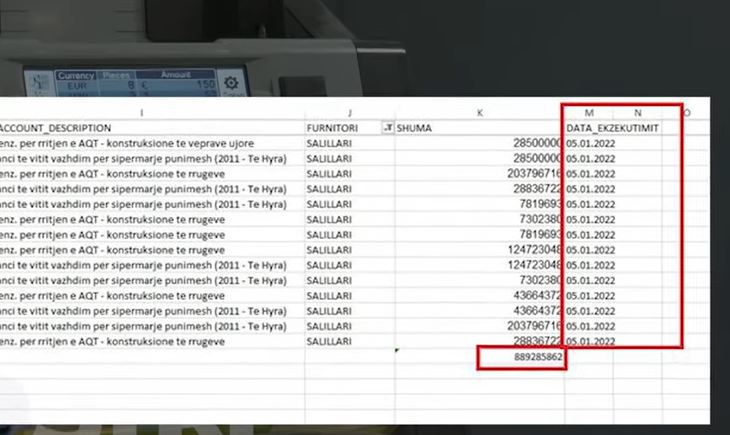This screenshot has width=730, height=435.
Task: Tap the gear settings icon on counter display
Action: pyautogui.click(x=231, y=83)
